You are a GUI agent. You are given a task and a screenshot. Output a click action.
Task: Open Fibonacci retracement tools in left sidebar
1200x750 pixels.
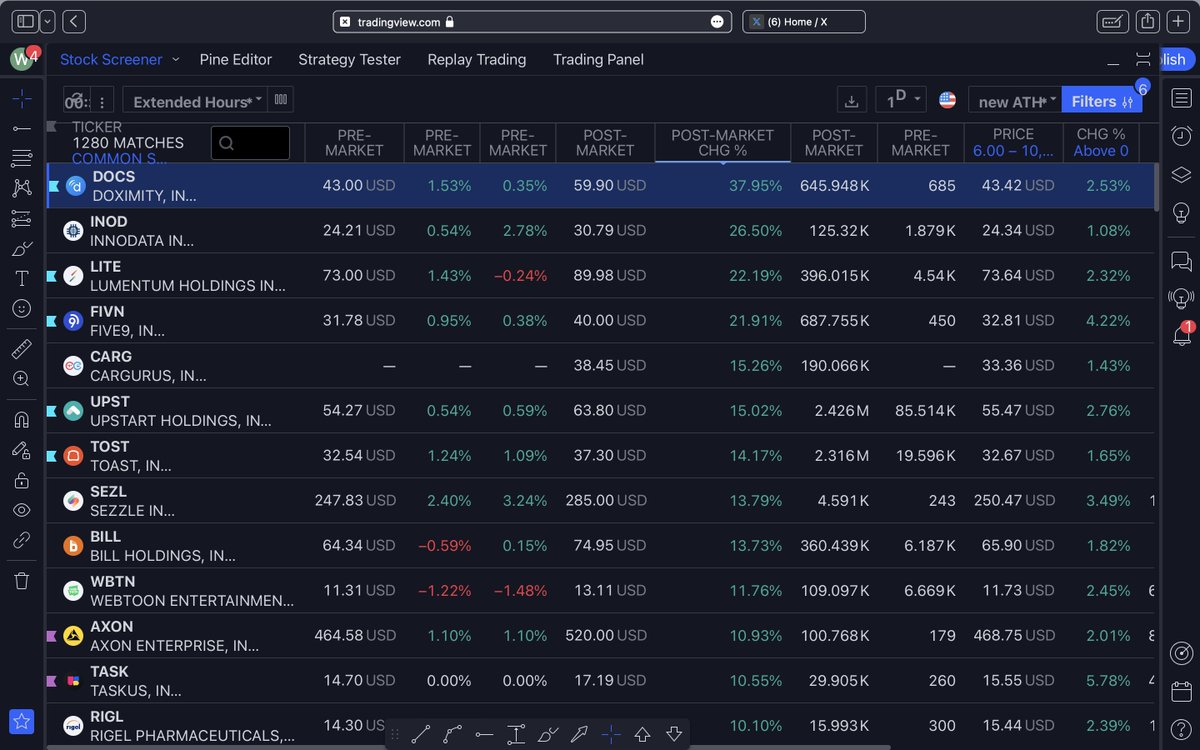tap(22, 158)
